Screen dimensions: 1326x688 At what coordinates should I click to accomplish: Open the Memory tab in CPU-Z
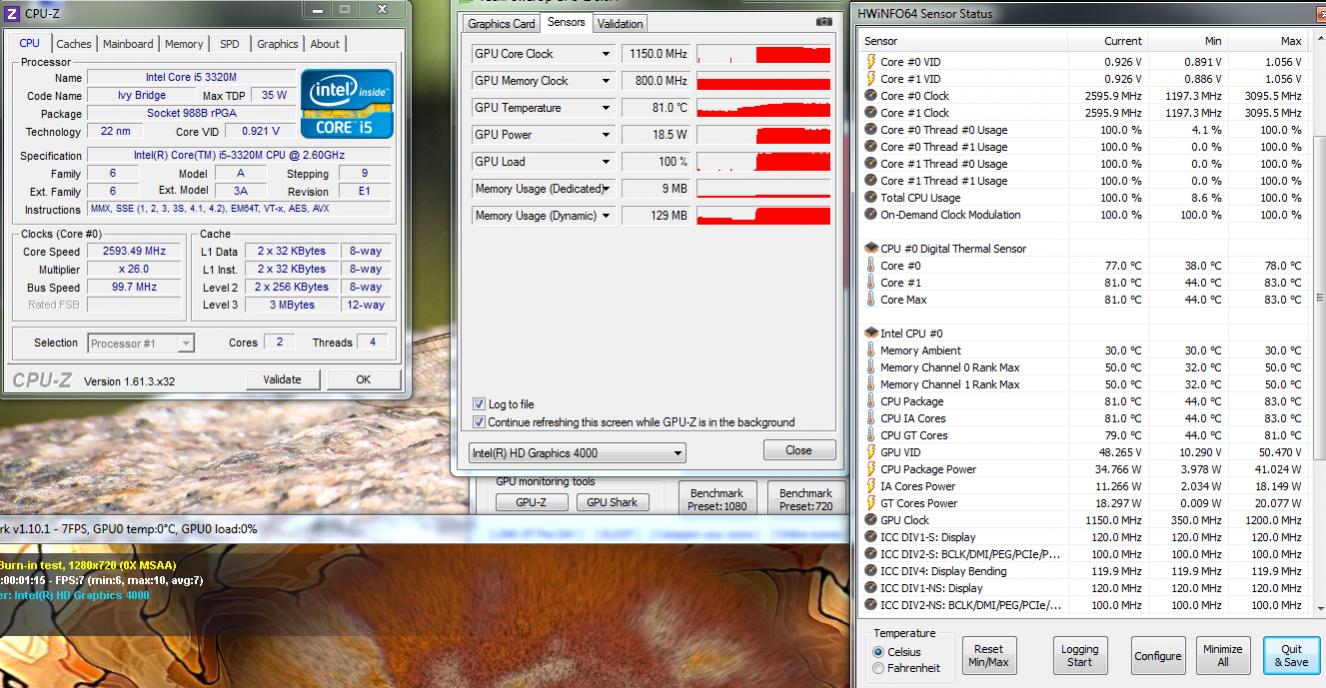click(x=184, y=44)
